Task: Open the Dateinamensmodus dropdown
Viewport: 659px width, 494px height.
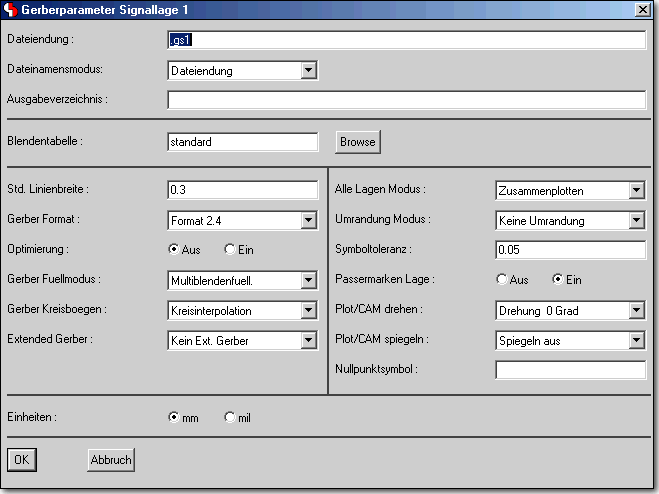Action: pyautogui.click(x=308, y=71)
